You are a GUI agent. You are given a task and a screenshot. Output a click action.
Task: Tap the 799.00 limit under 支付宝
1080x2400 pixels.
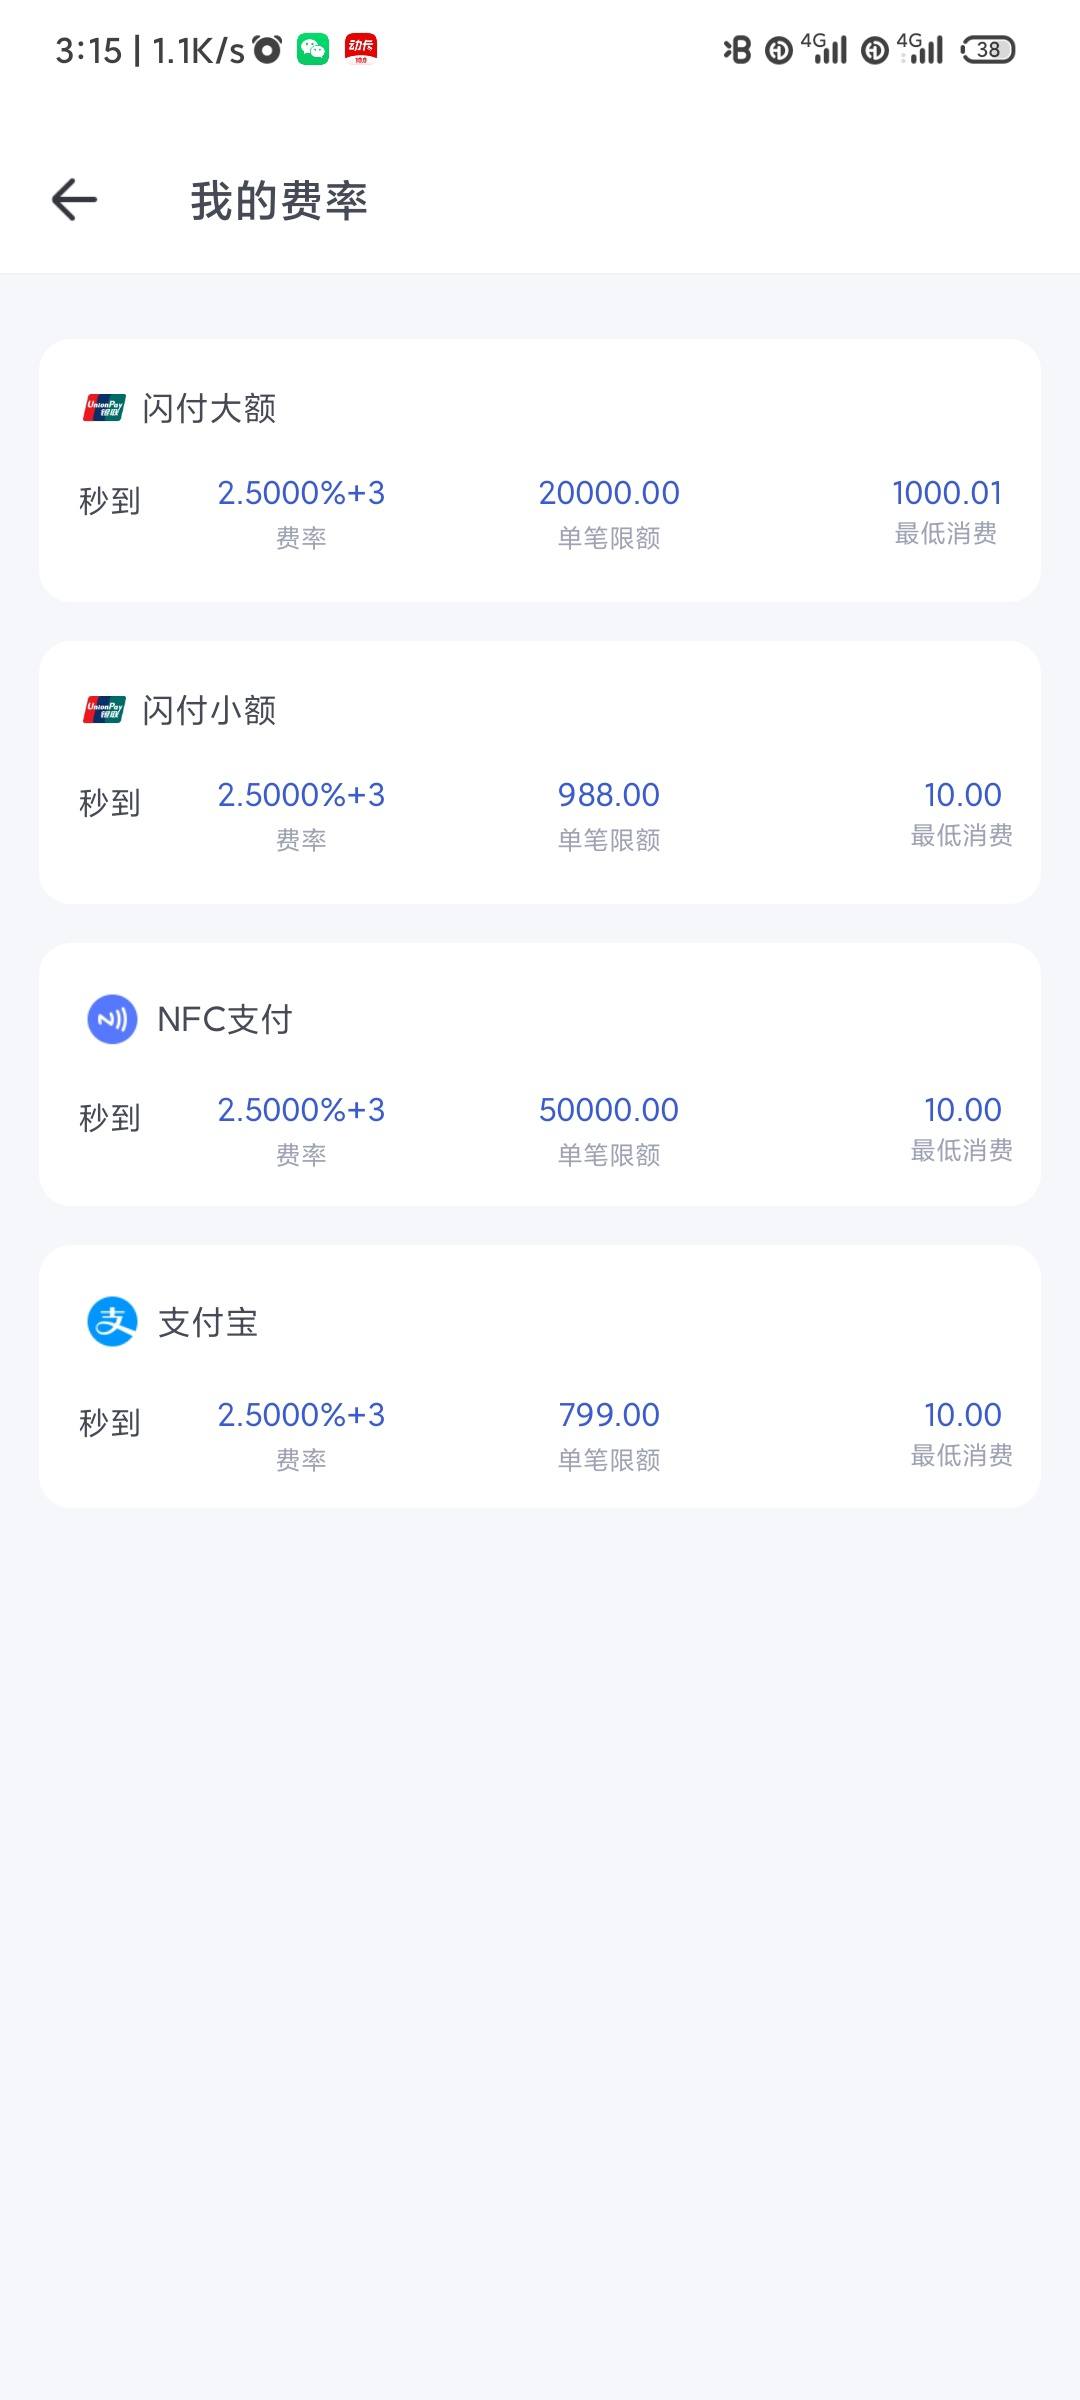[x=609, y=1415]
